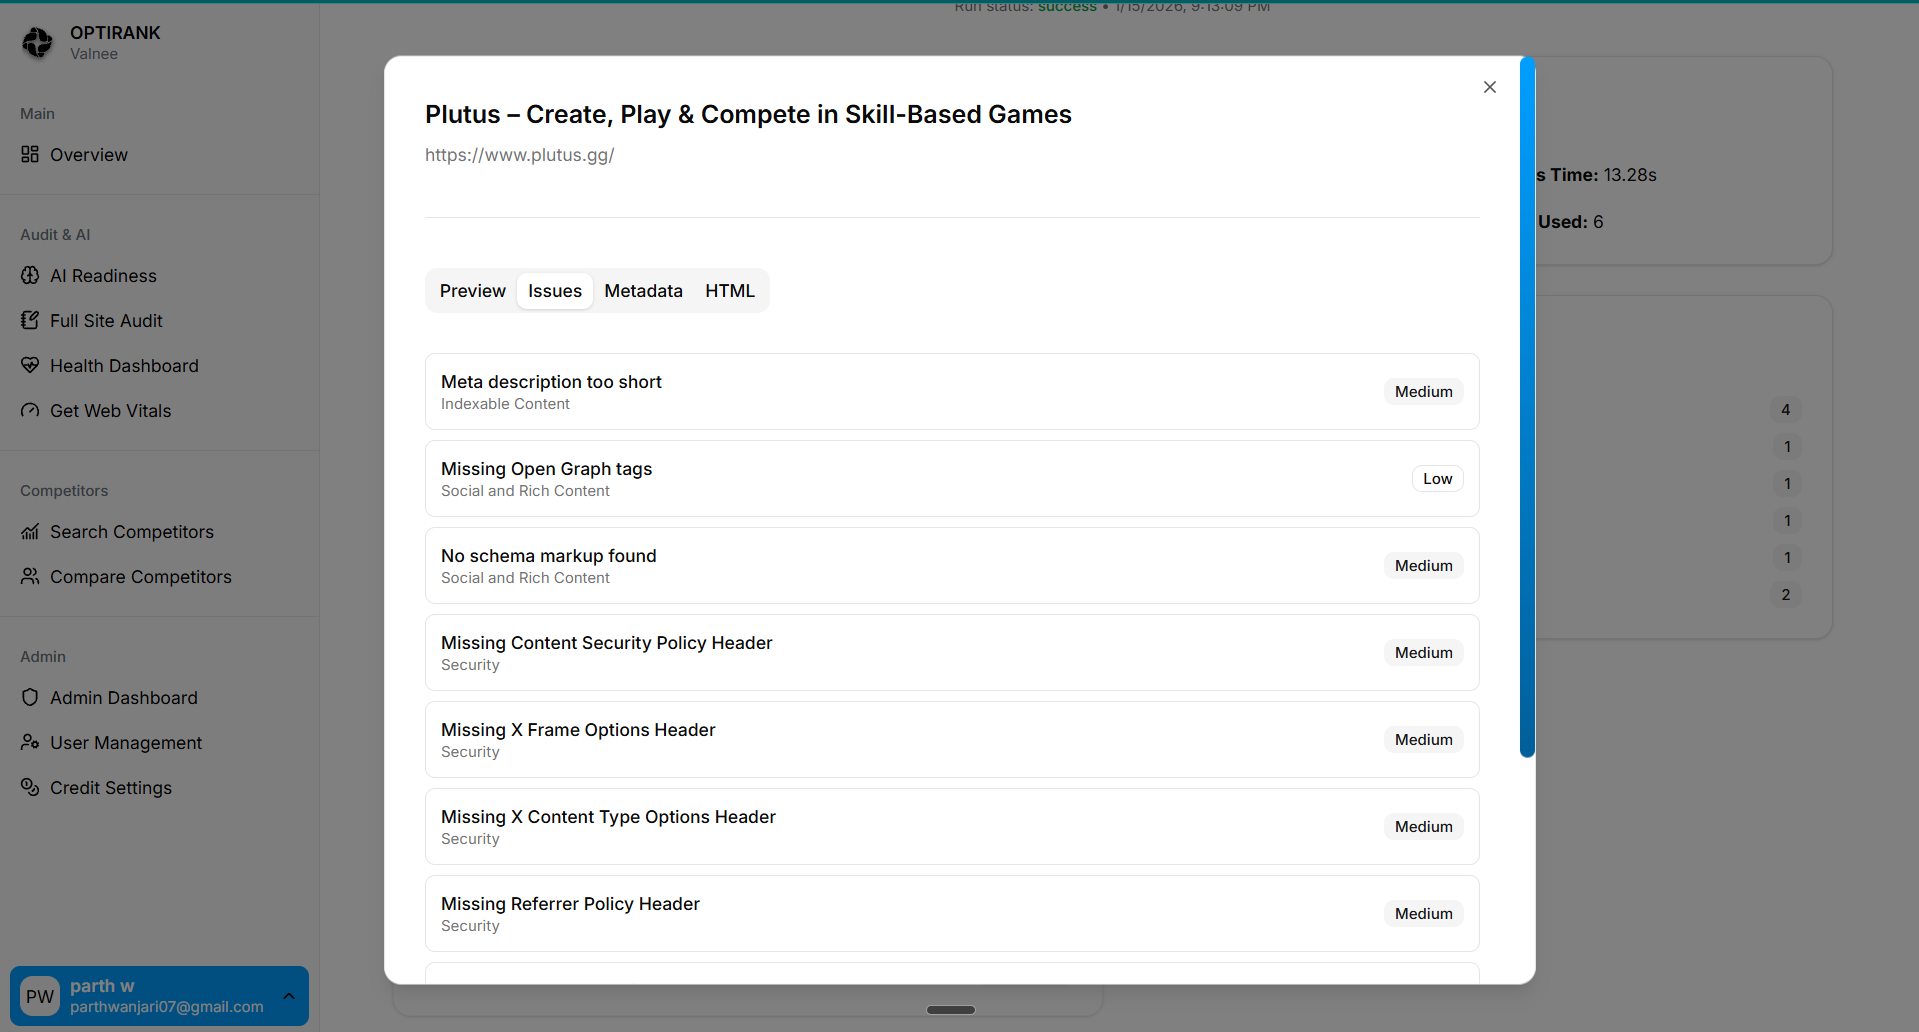
Task: Click the parthwanjari07@gmail.com email
Action: [167, 1007]
